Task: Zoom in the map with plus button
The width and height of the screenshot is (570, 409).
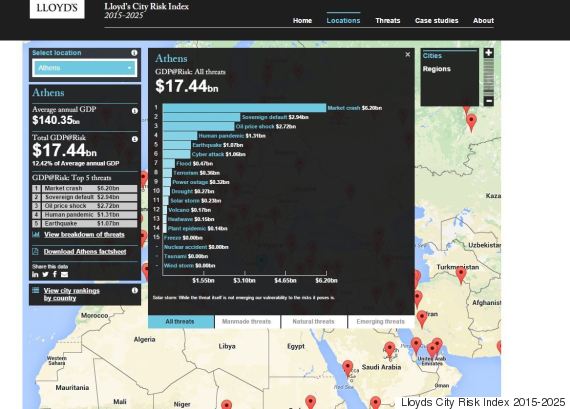Action: 489,53
